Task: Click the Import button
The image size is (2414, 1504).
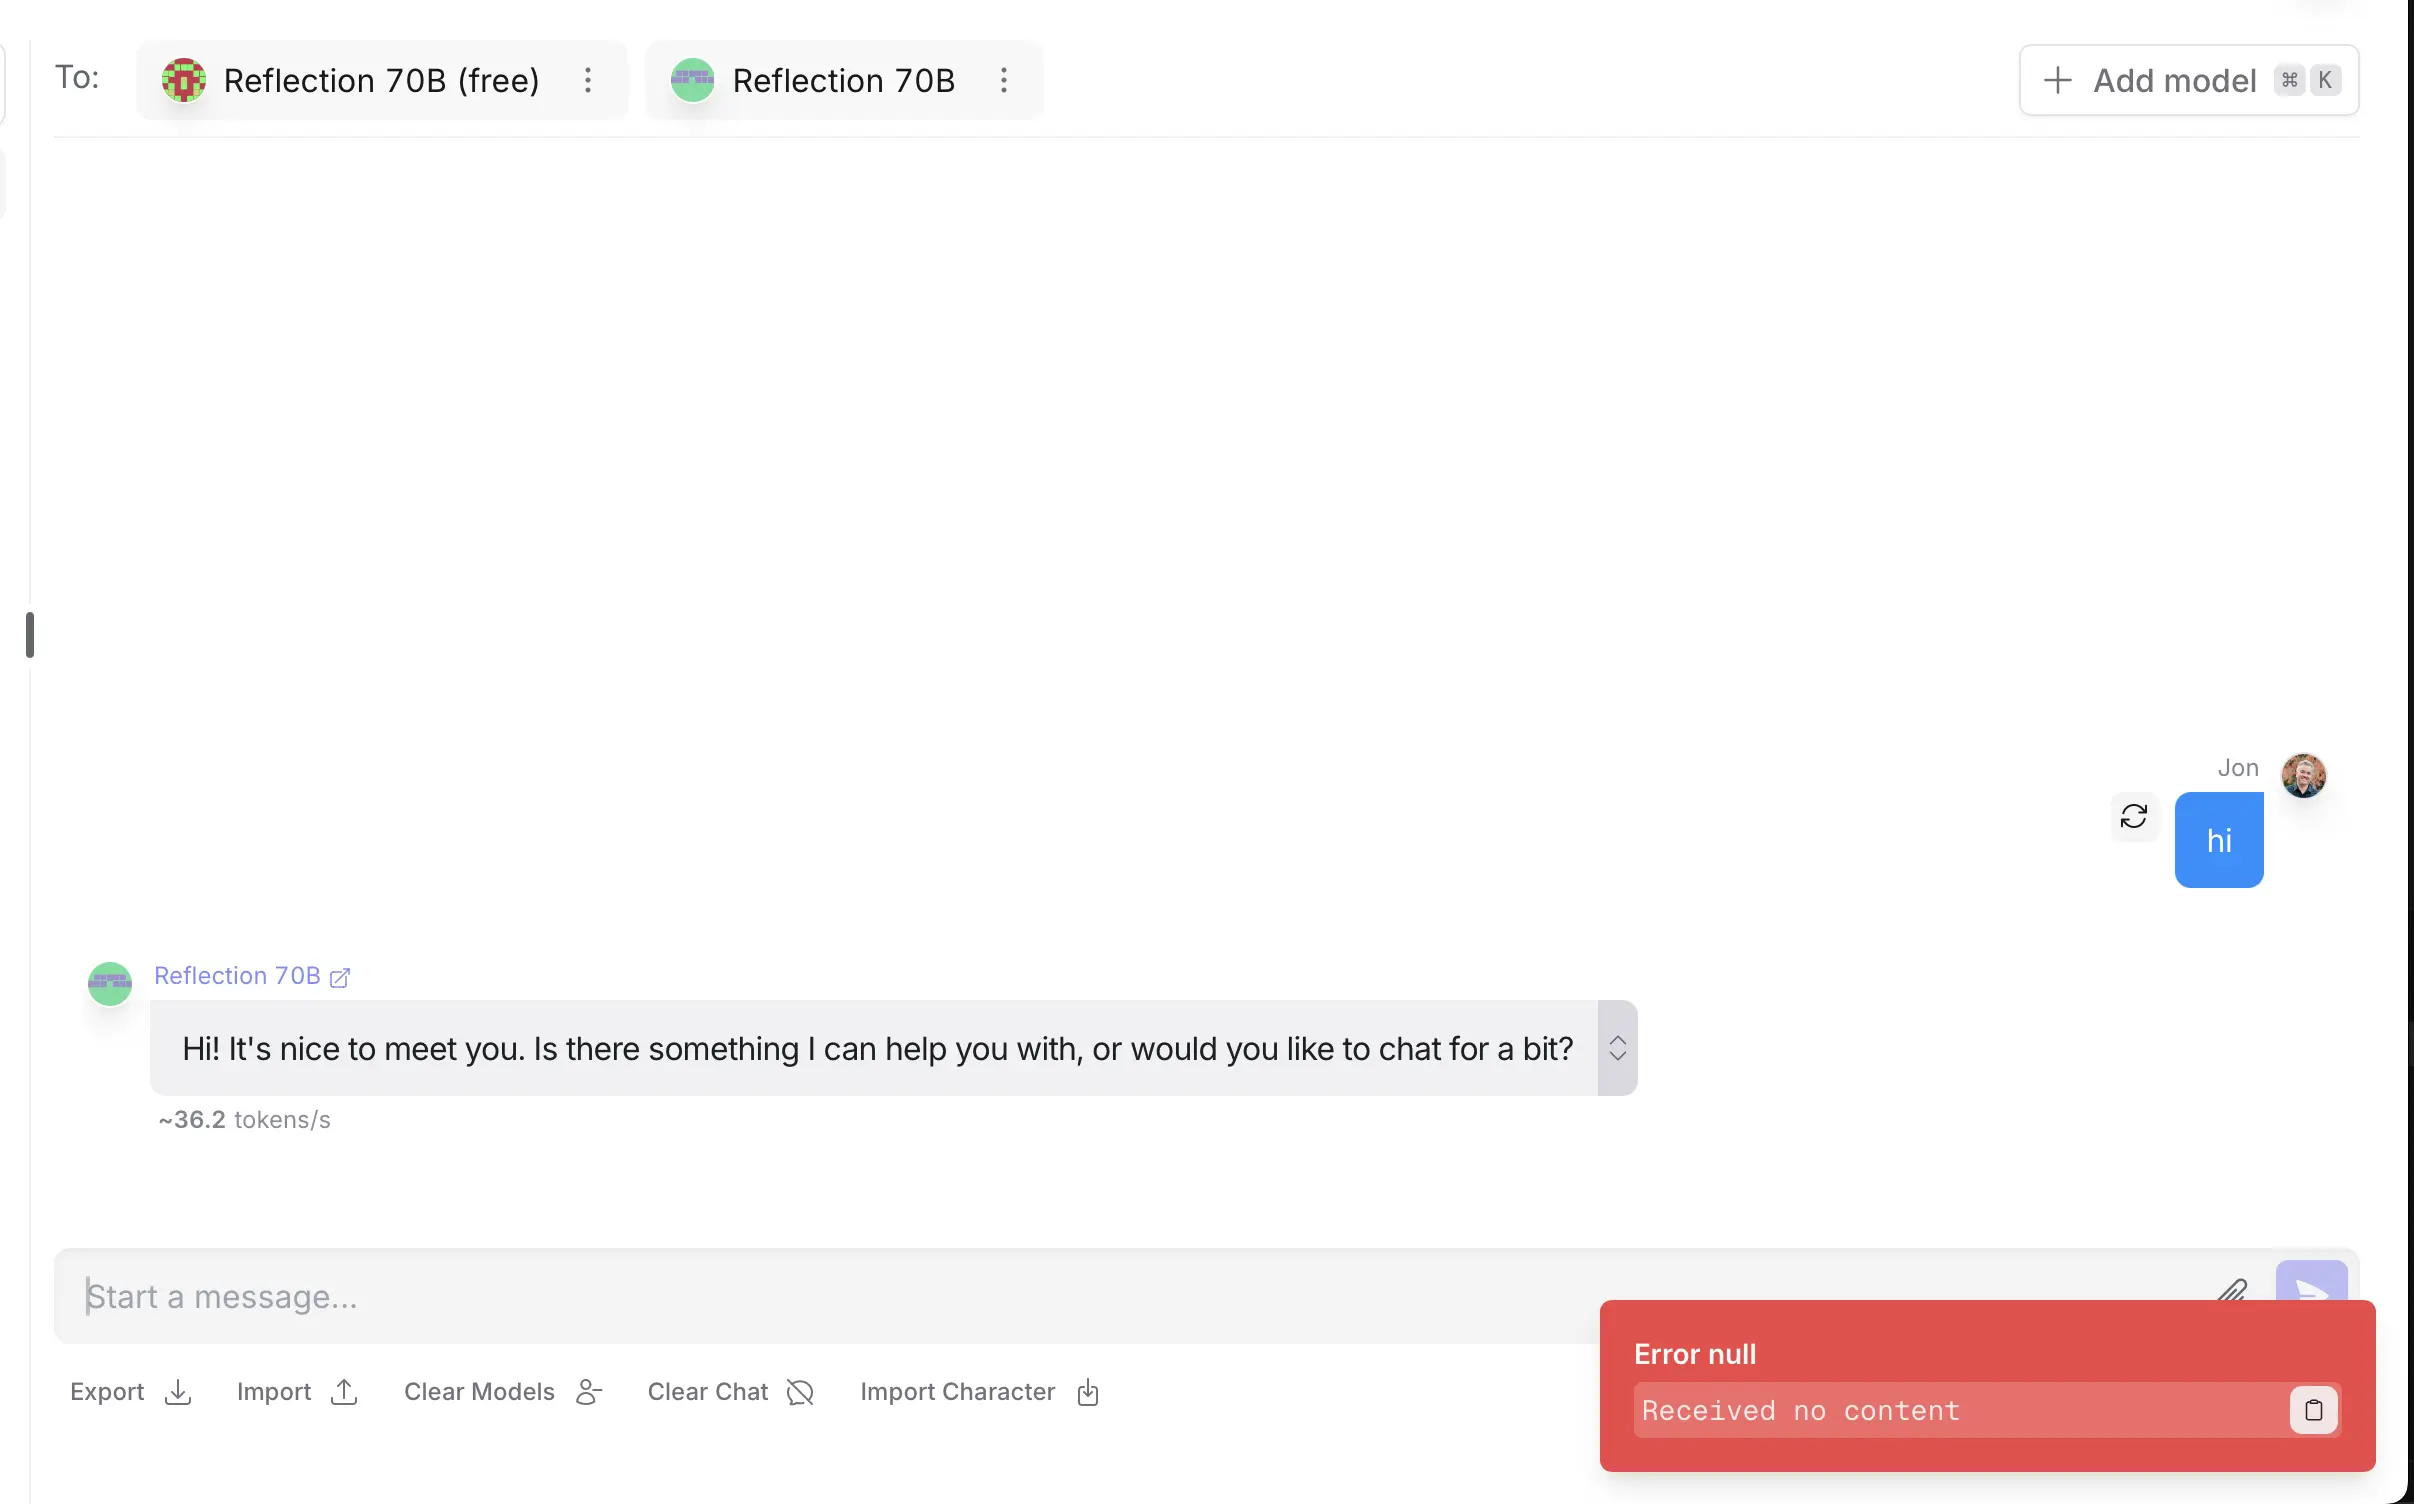Action: 297,1391
